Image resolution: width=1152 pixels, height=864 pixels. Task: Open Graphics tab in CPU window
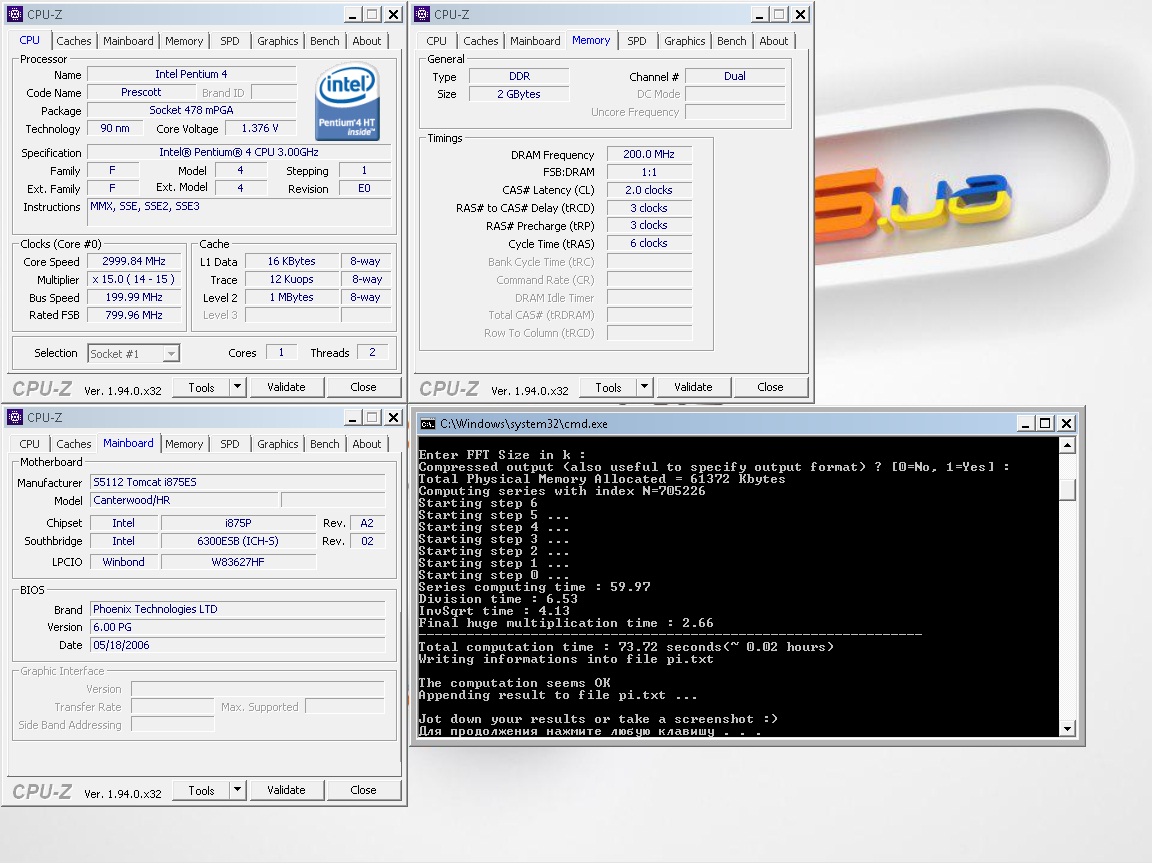pyautogui.click(x=278, y=41)
